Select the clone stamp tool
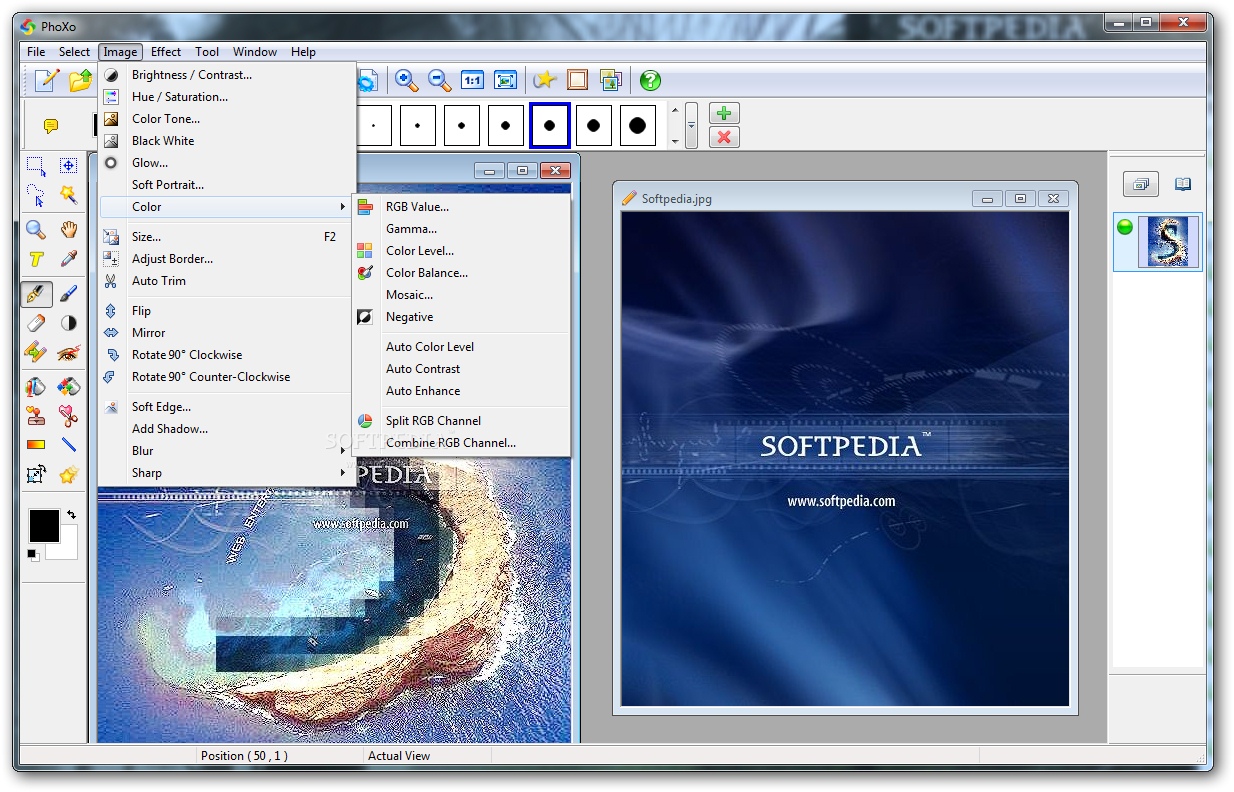 tap(36, 416)
